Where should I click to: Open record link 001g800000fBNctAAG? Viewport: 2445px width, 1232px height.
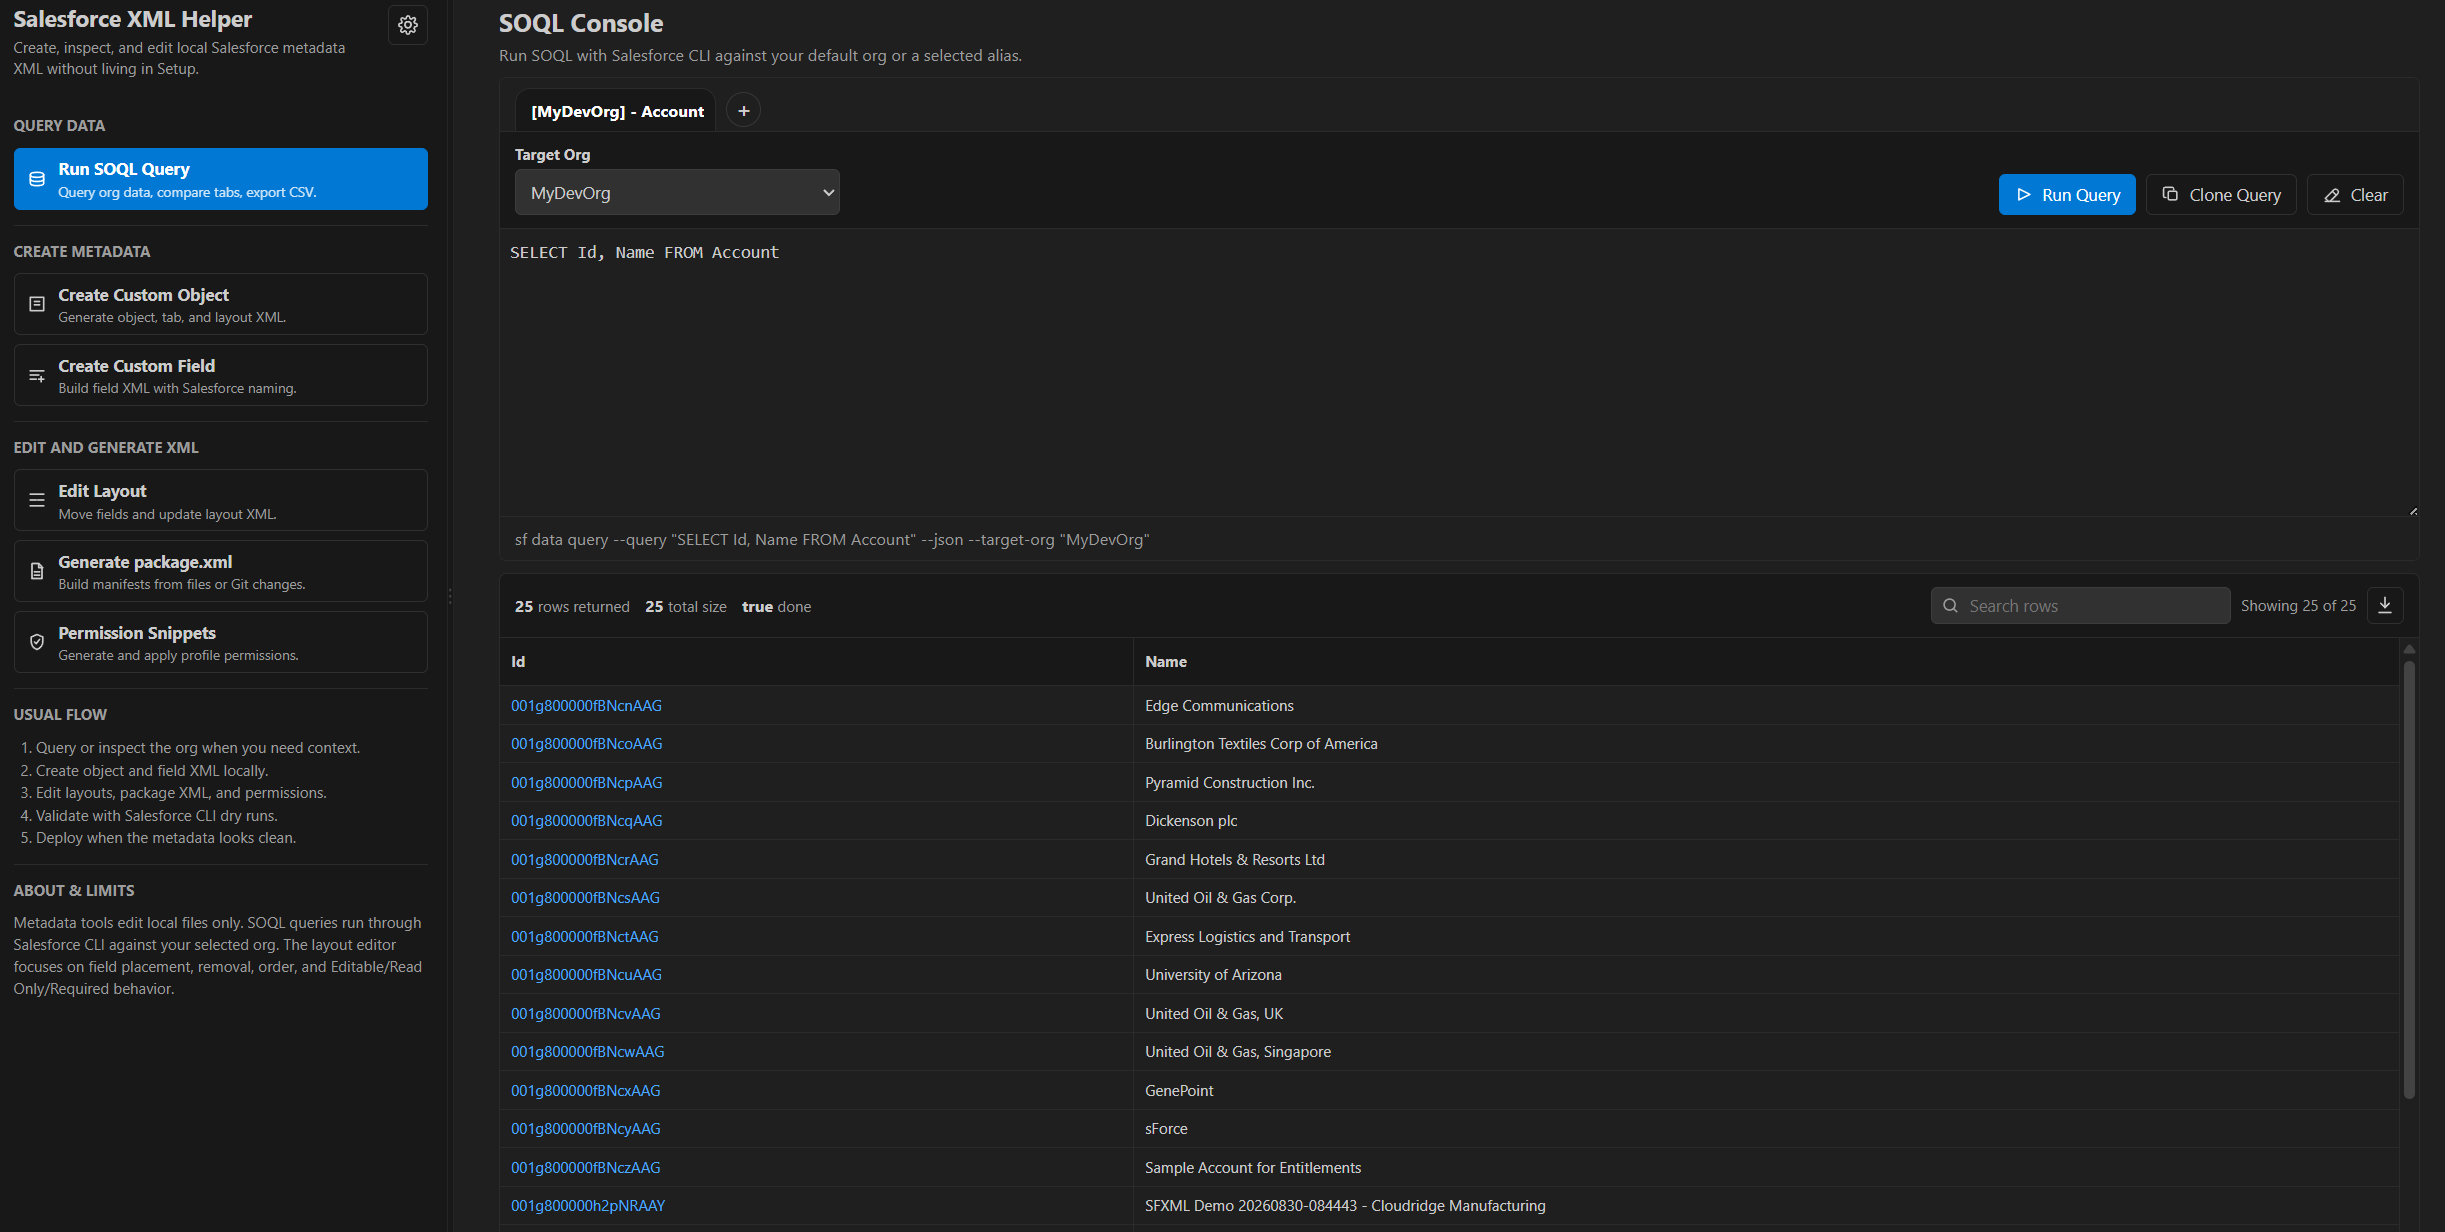(585, 937)
